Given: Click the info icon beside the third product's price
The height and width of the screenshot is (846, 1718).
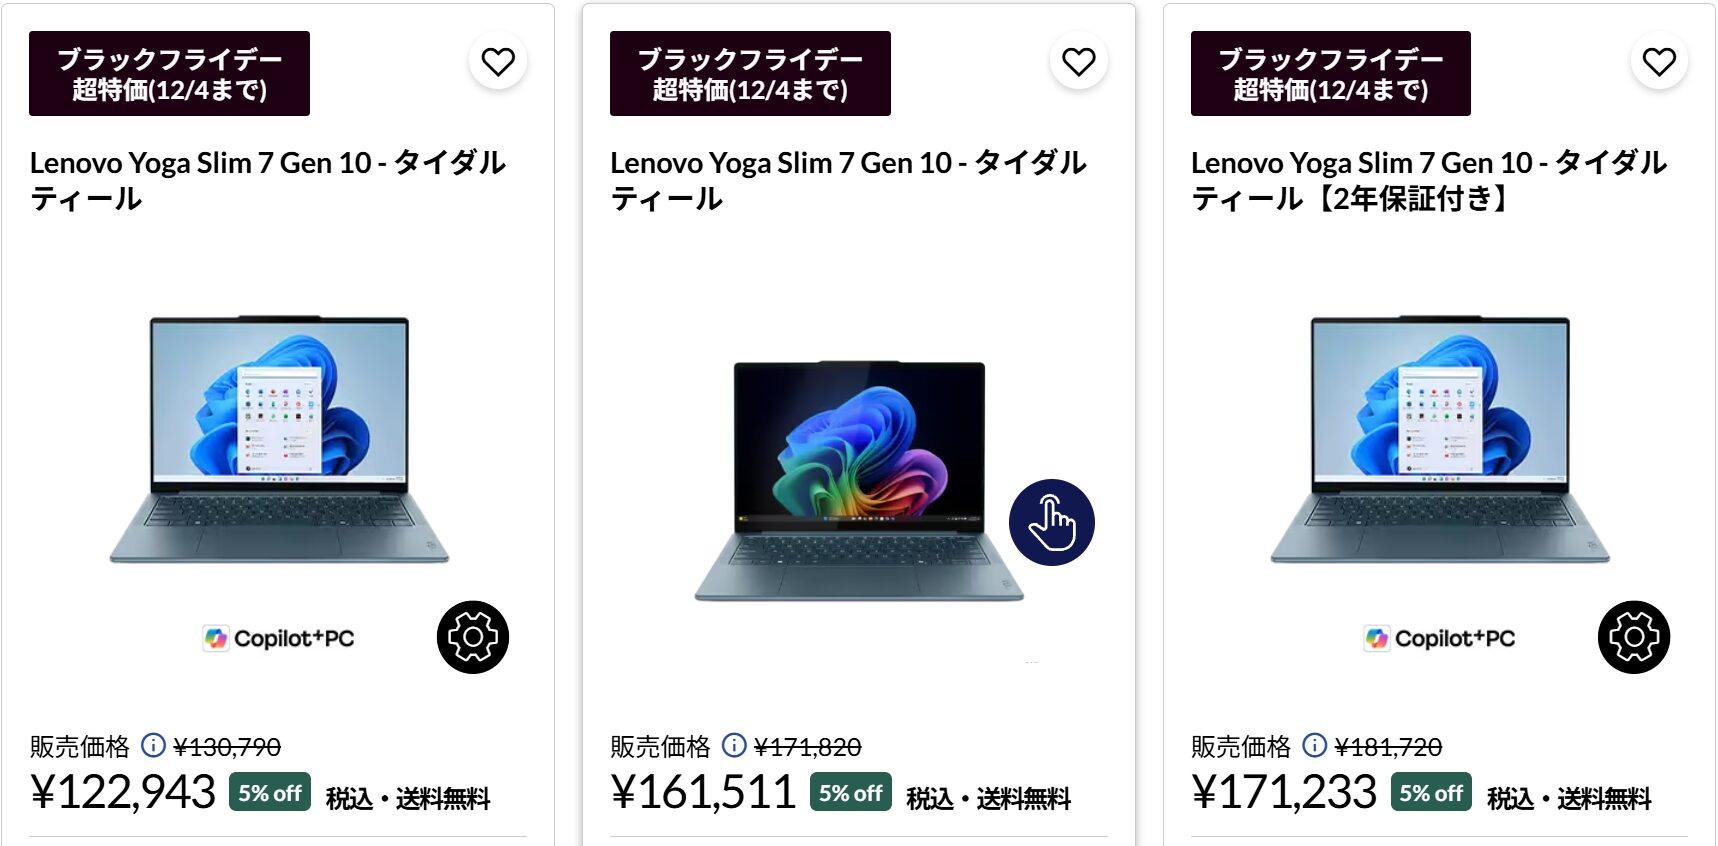Looking at the screenshot, I should pyautogui.click(x=1313, y=744).
